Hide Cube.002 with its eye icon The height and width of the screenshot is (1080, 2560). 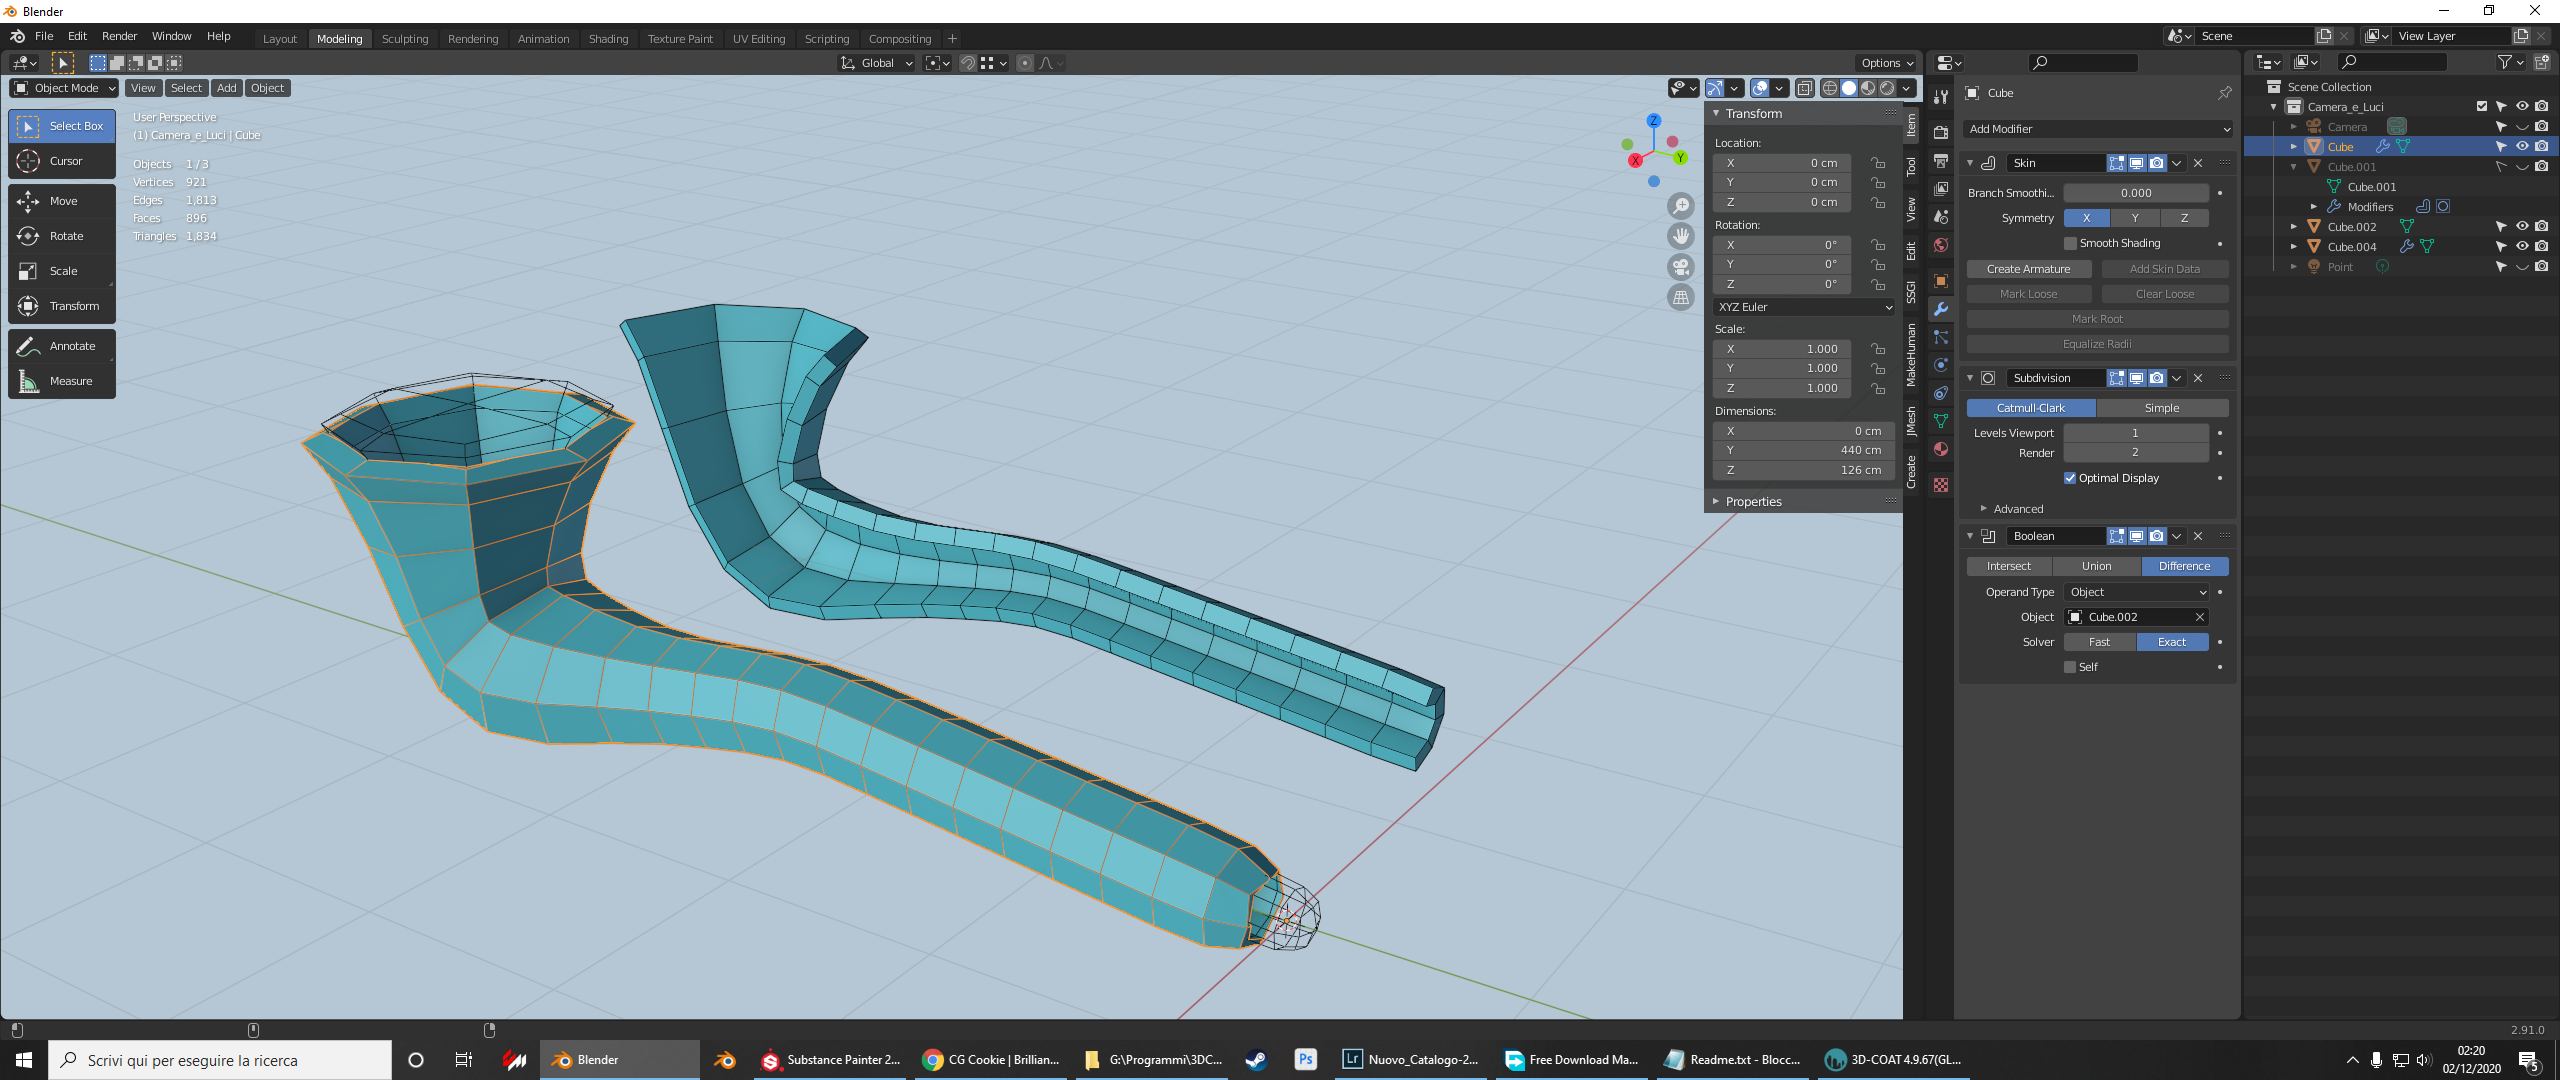[2522, 227]
